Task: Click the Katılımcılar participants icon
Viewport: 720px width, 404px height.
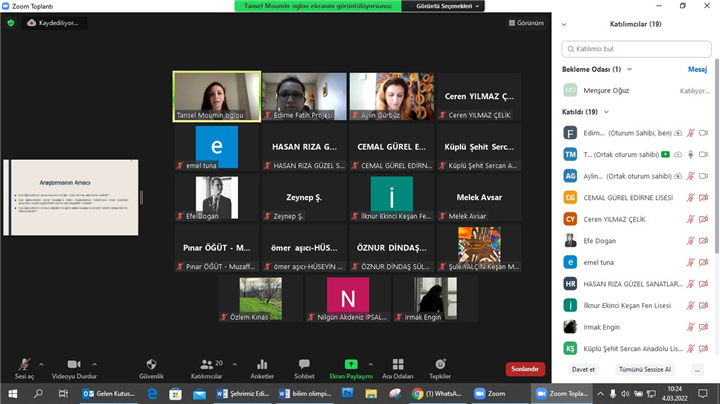Action: (204, 365)
